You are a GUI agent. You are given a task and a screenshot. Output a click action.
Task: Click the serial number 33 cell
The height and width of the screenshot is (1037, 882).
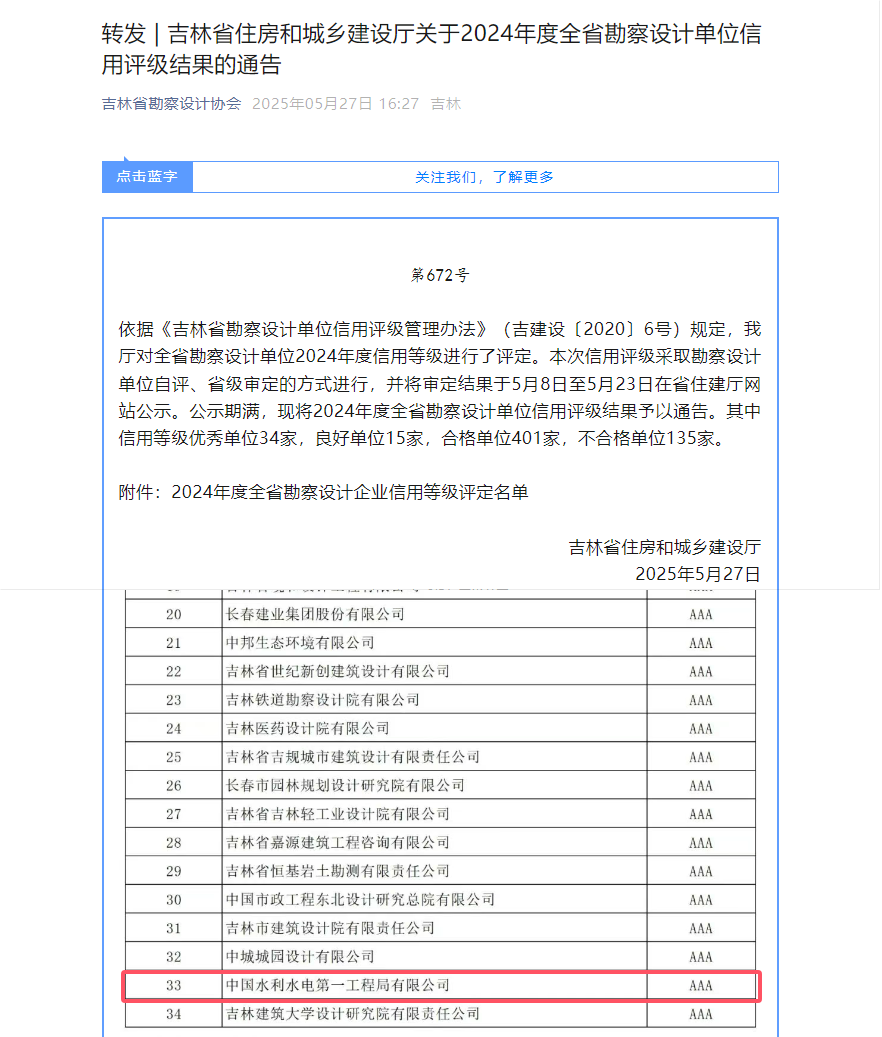pos(174,985)
